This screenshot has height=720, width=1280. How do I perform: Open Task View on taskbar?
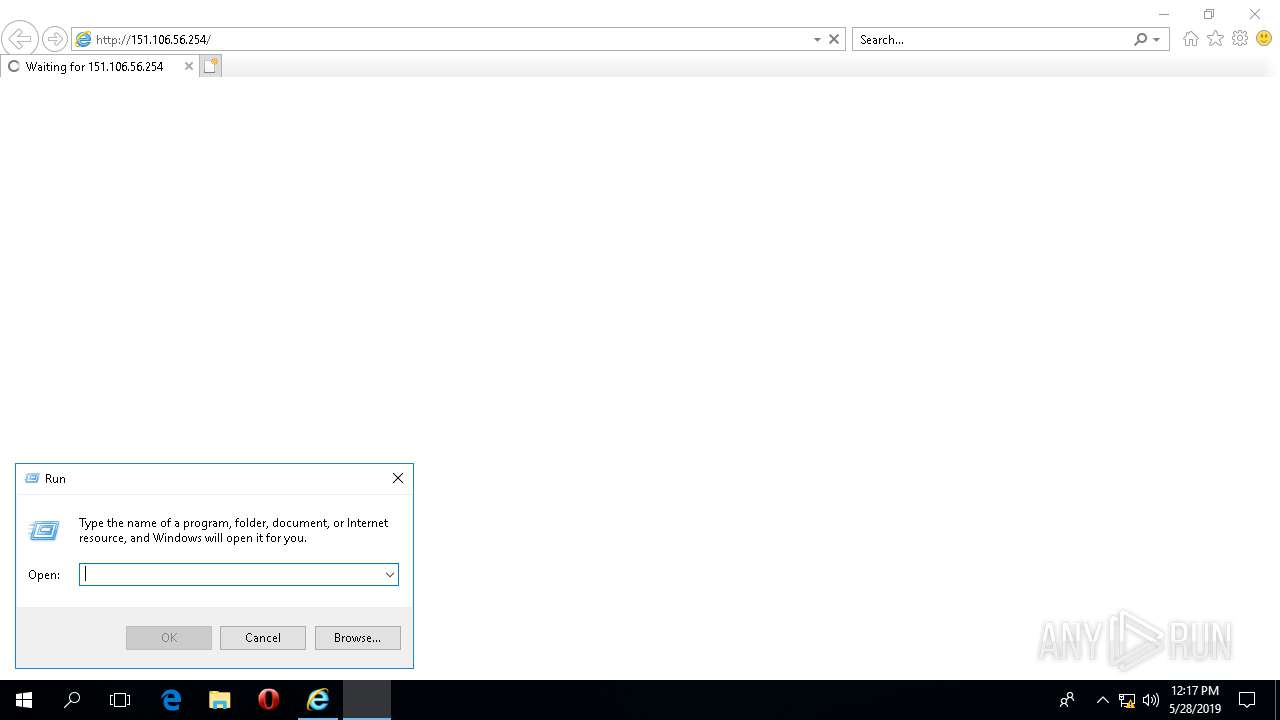pyautogui.click(x=120, y=700)
